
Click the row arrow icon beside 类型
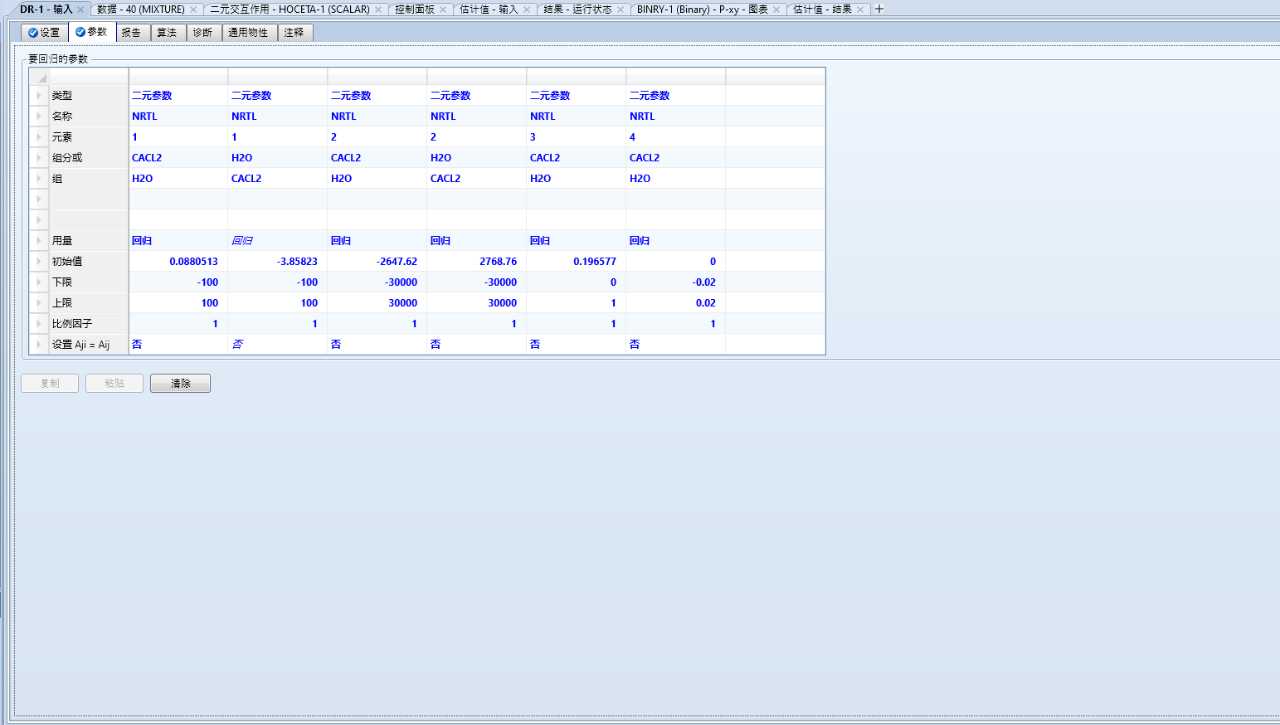point(39,96)
